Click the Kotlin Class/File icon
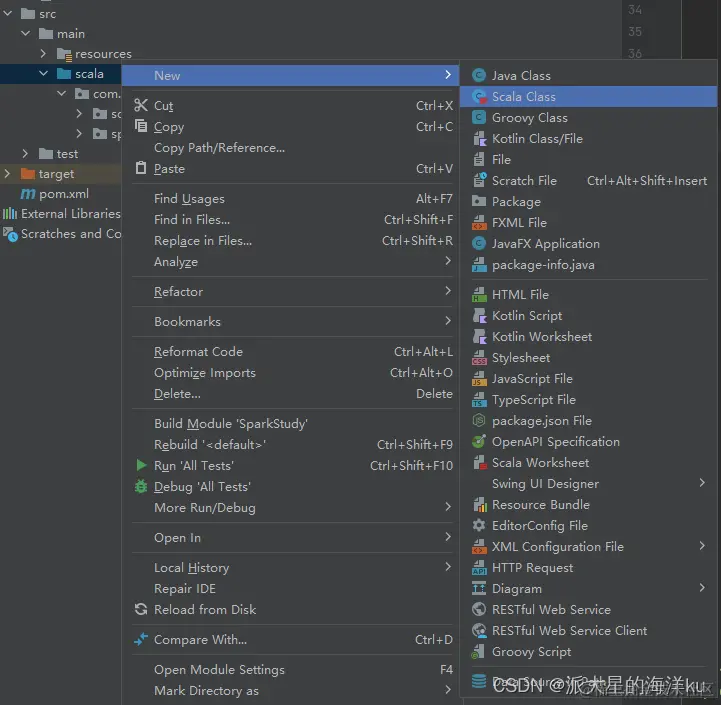The image size is (721, 705). pos(479,138)
